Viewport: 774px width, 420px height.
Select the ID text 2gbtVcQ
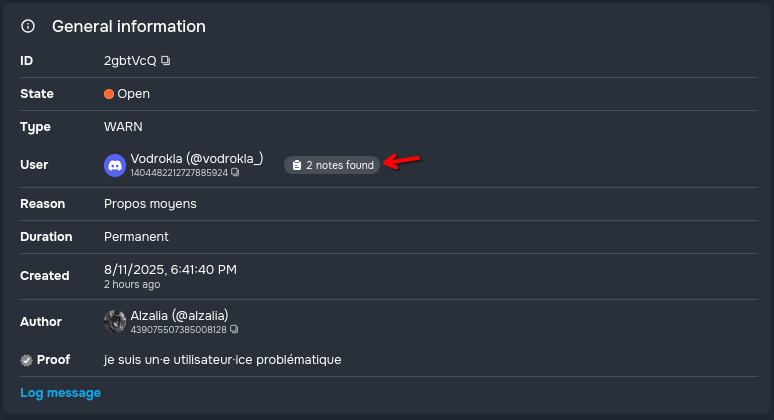tap(131, 61)
